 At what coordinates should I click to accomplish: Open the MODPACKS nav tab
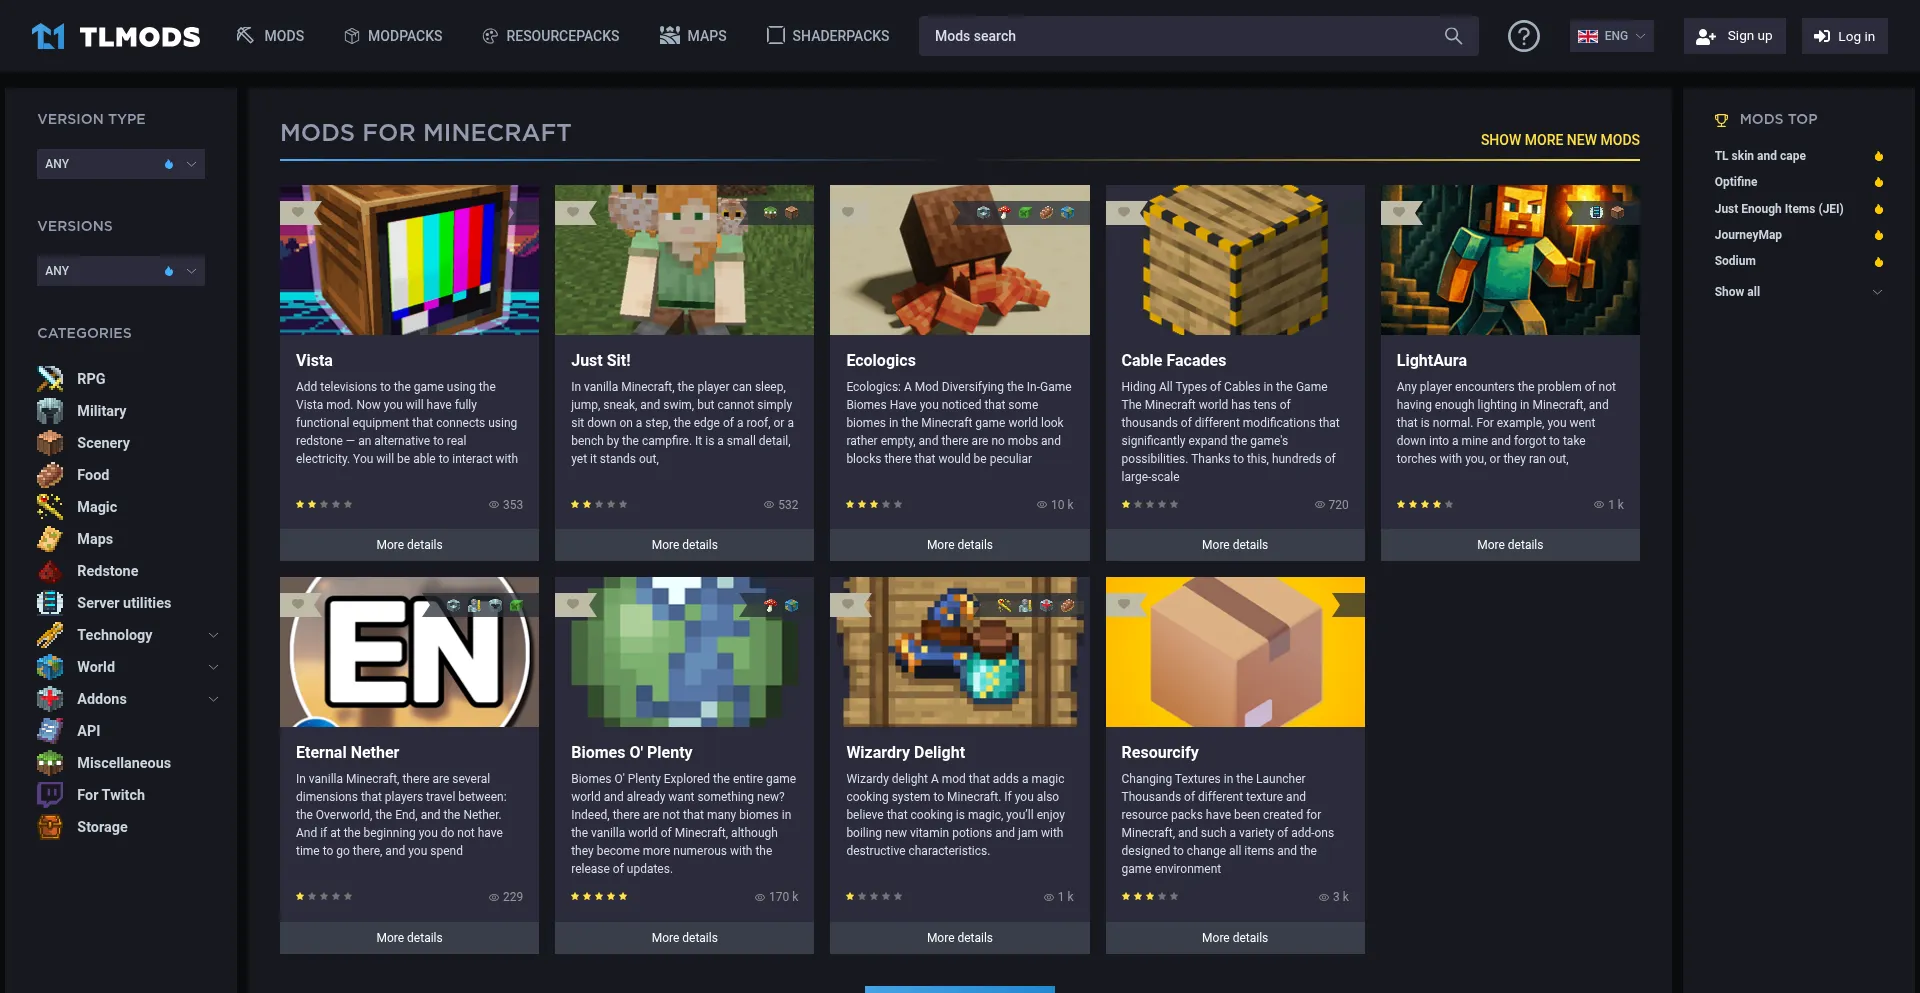[x=393, y=36]
